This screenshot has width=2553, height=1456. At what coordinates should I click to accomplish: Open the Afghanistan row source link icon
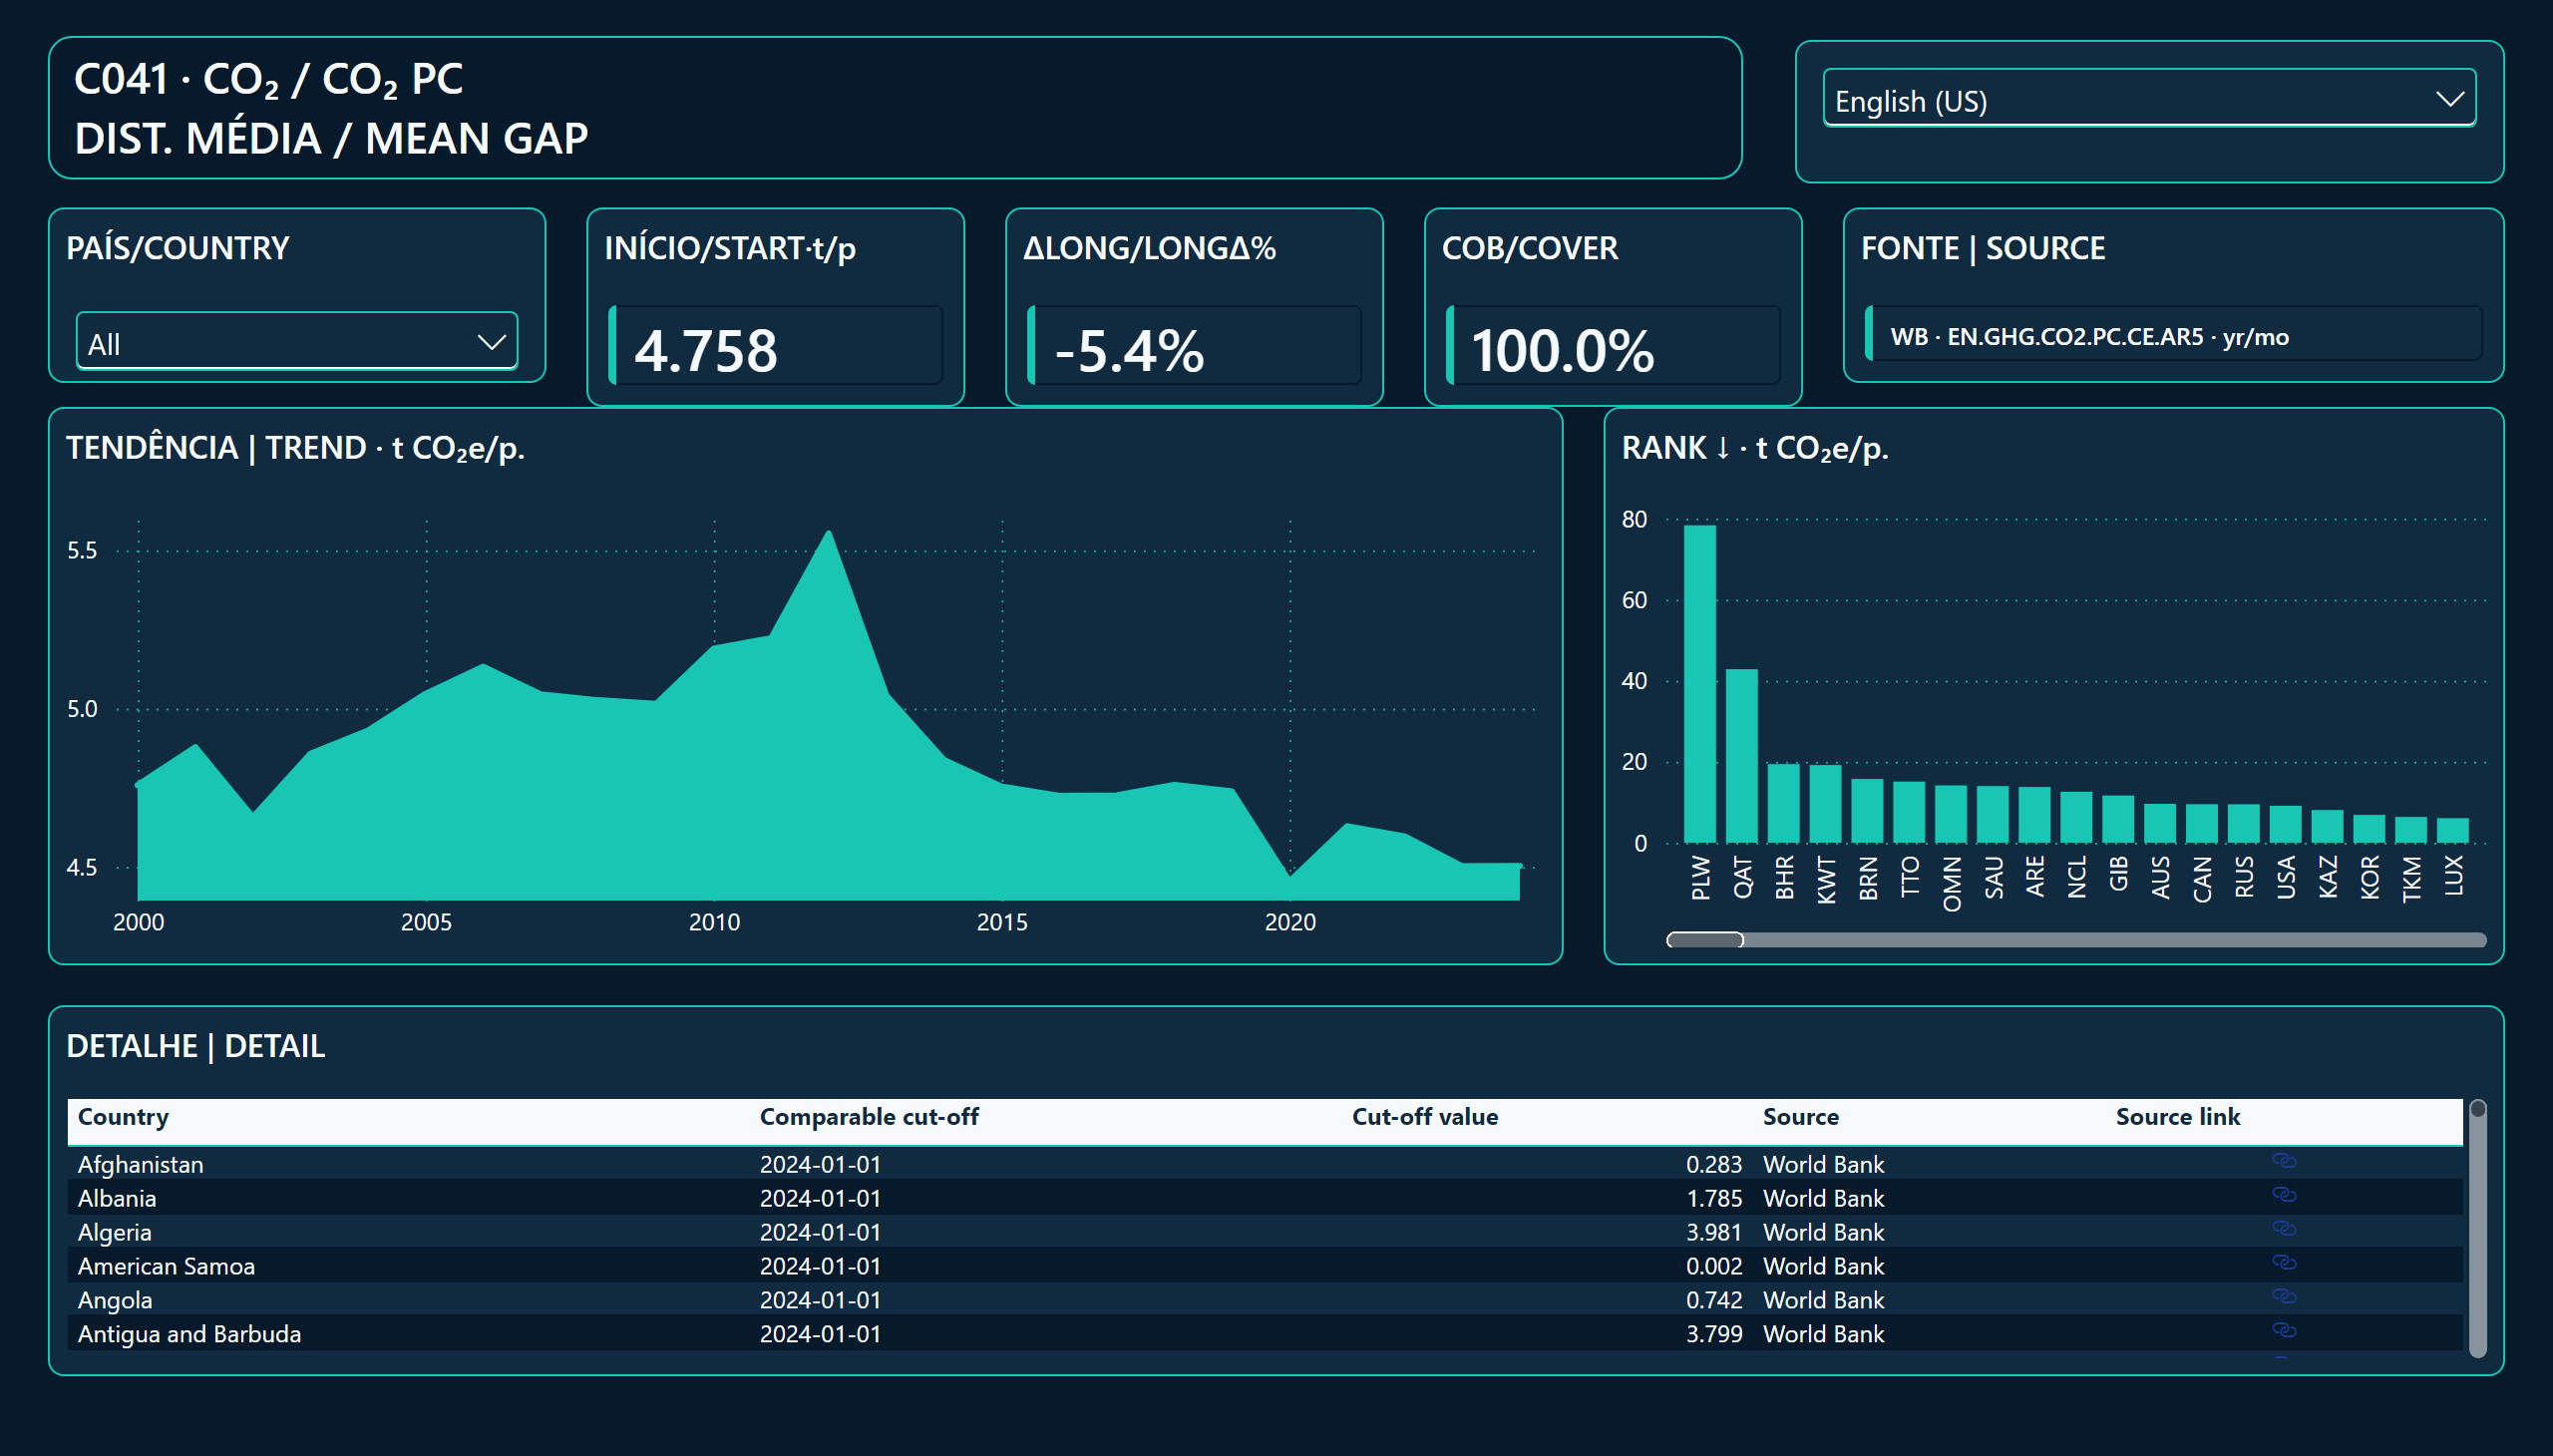(2284, 1161)
